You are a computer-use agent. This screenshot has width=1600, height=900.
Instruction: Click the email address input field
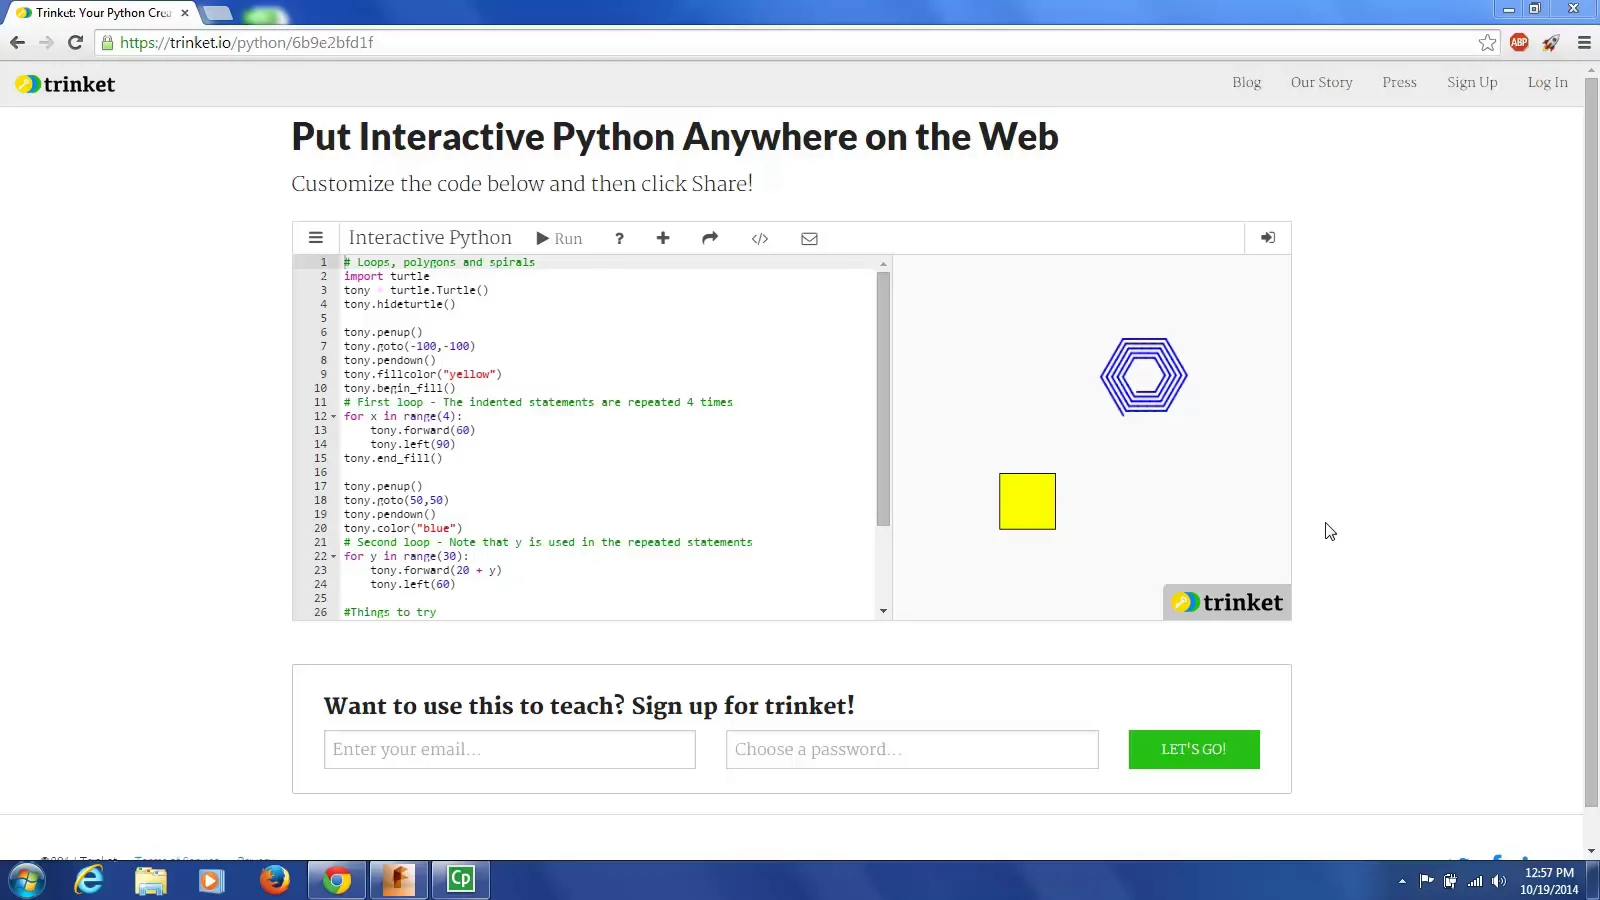(510, 749)
